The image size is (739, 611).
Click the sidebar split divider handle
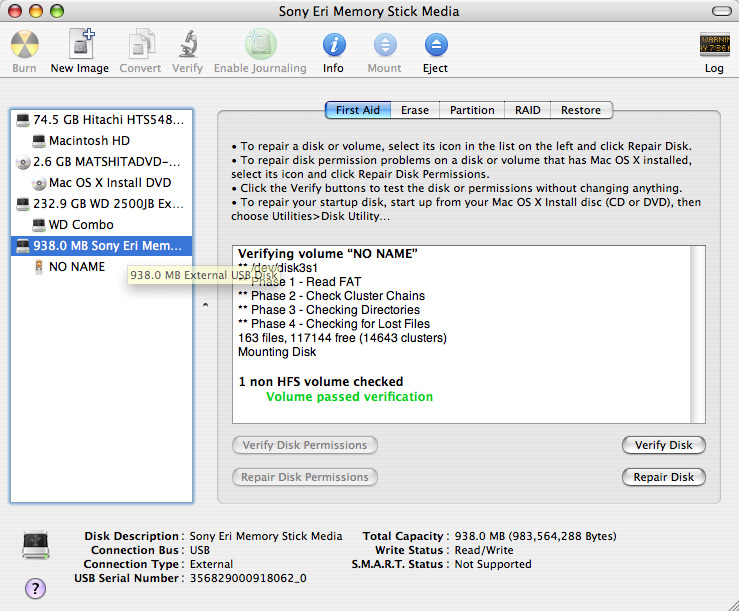click(x=205, y=305)
